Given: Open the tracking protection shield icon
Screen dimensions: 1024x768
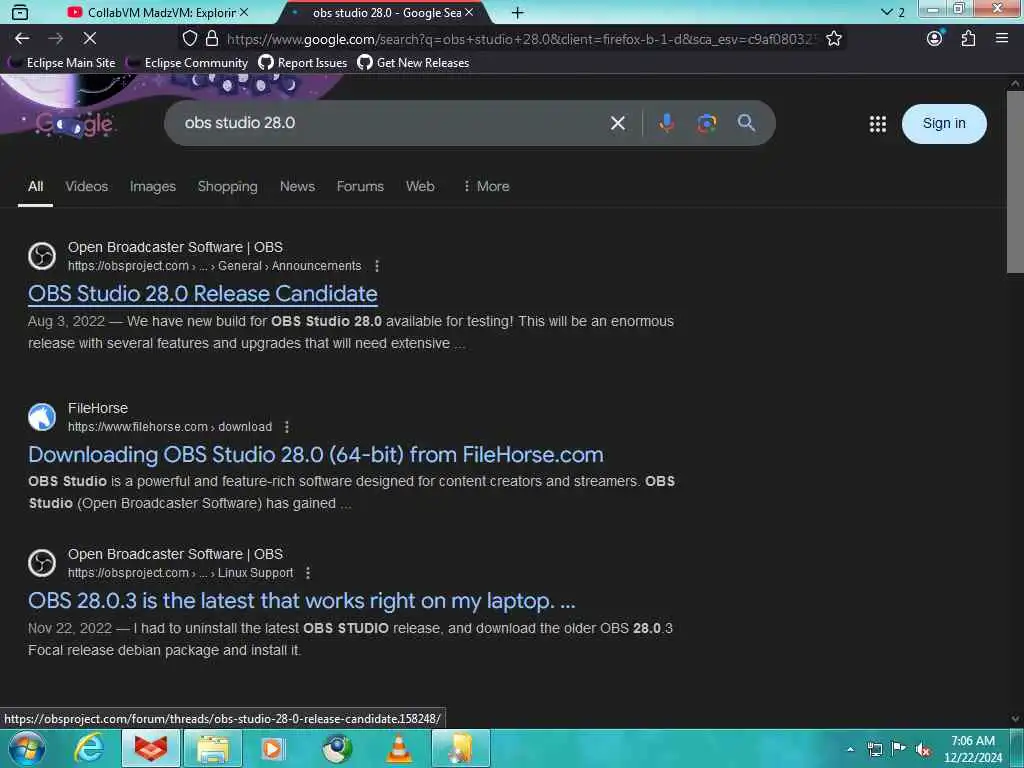Looking at the screenshot, I should 189,39.
